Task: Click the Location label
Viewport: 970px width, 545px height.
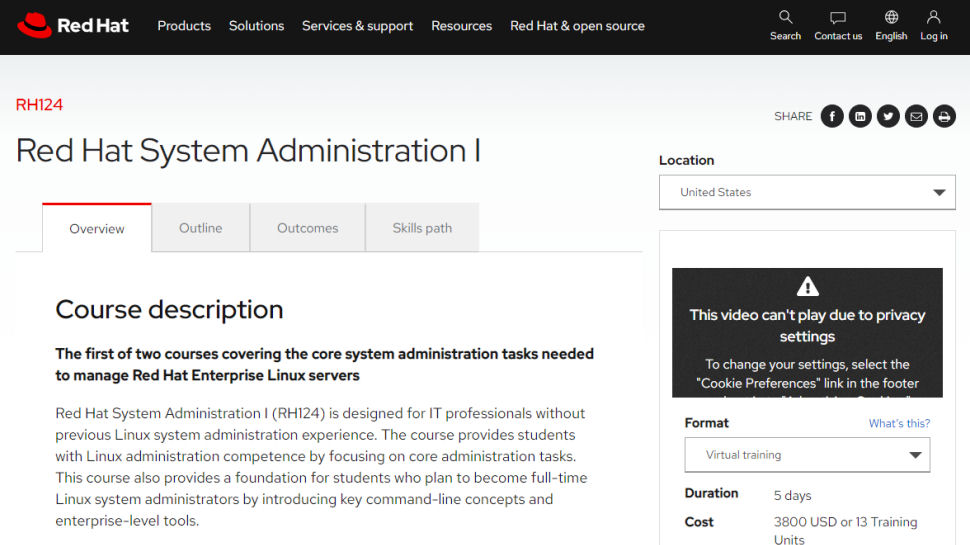Action: [686, 160]
